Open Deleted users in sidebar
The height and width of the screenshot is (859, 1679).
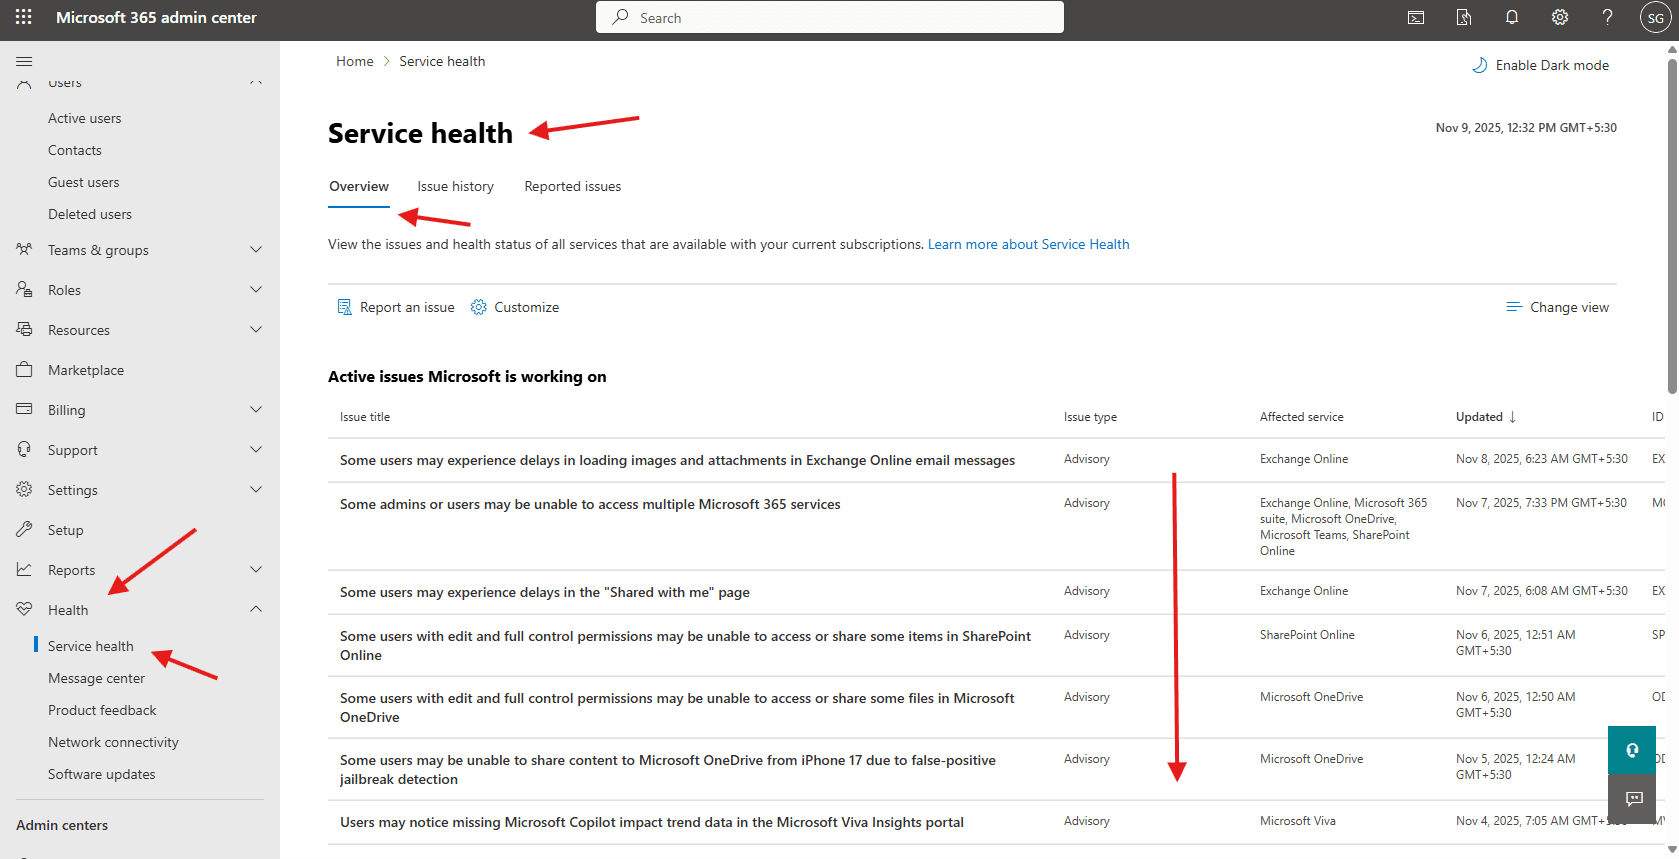point(90,214)
